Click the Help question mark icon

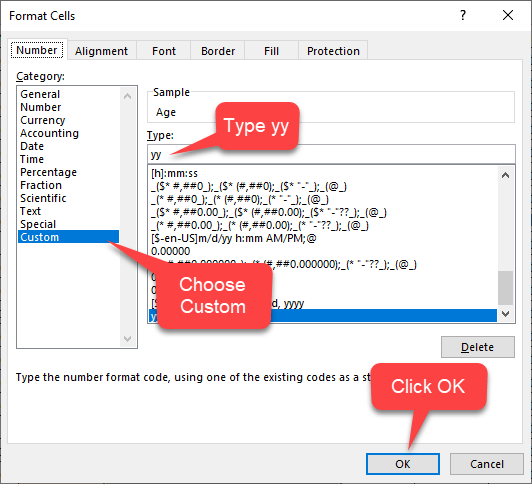click(x=463, y=15)
